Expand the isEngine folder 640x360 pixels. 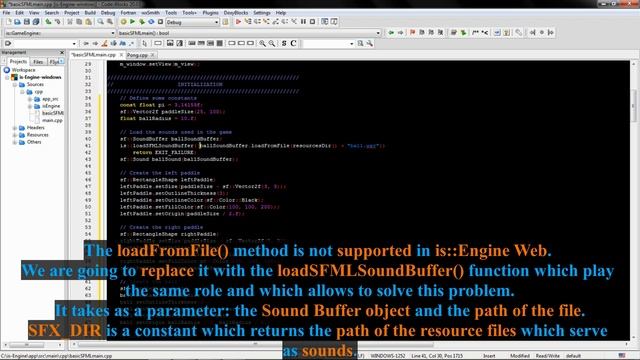pos(30,106)
